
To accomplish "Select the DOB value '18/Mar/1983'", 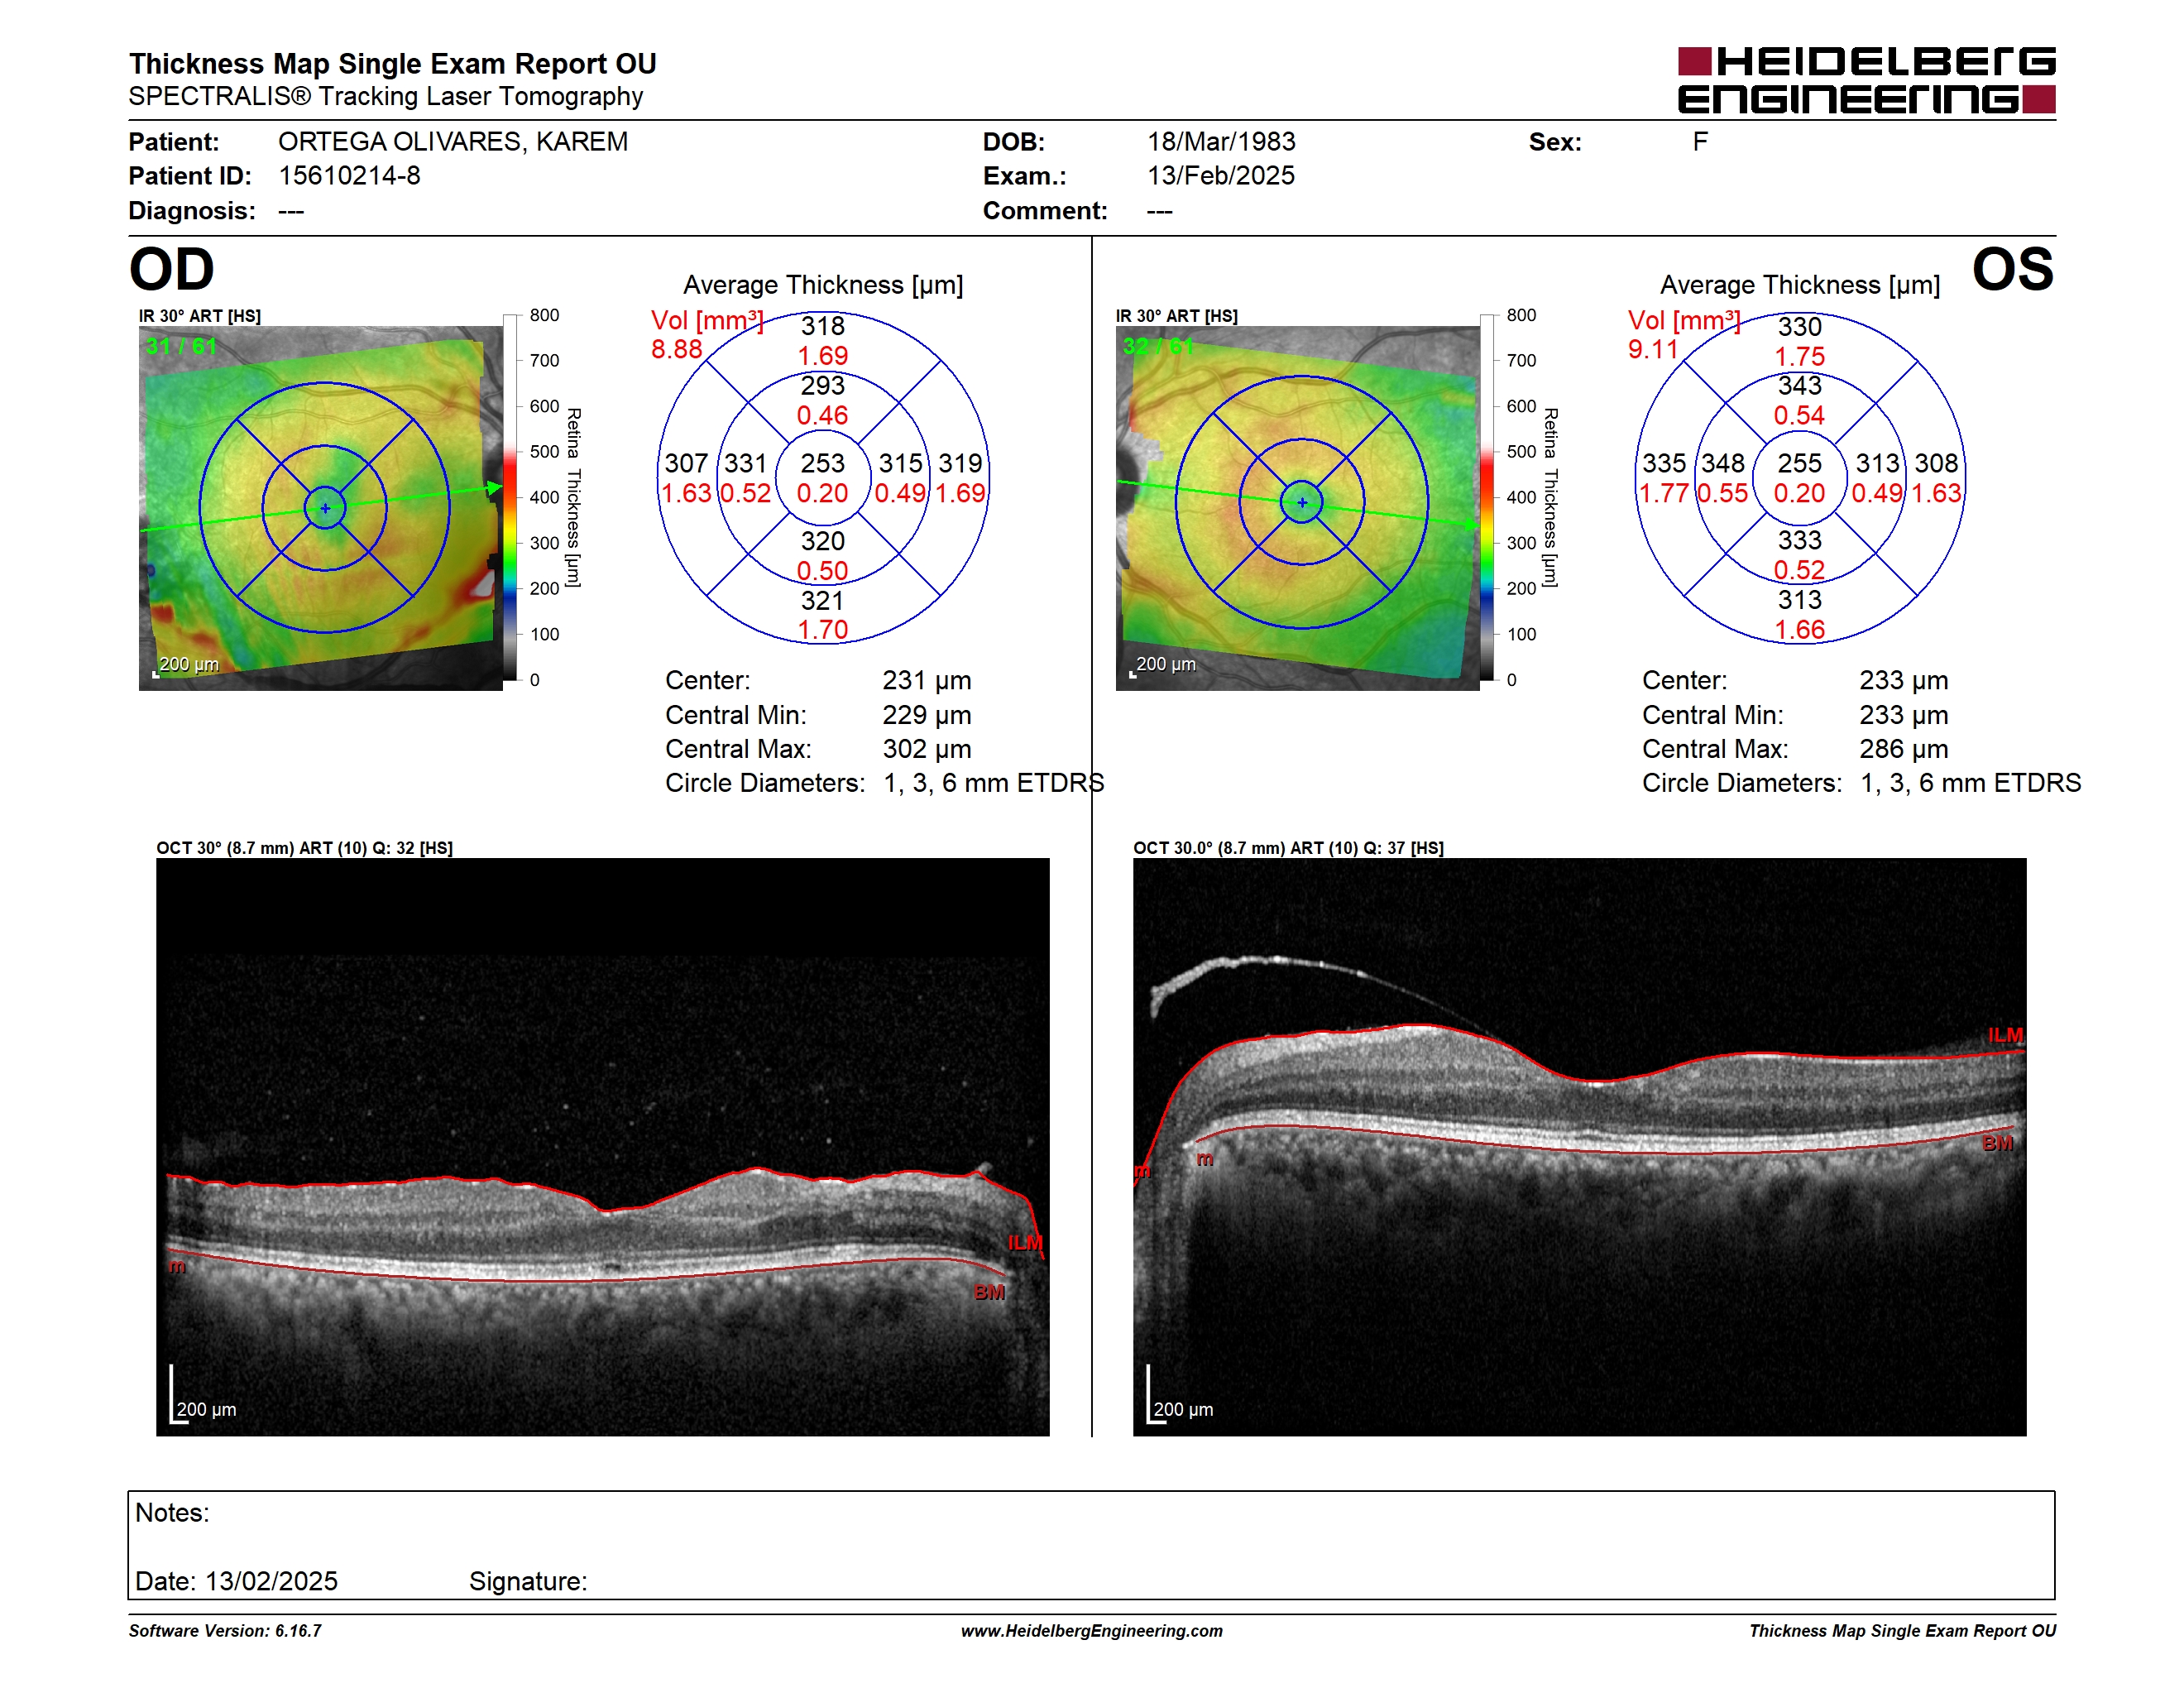I will click(x=1221, y=142).
